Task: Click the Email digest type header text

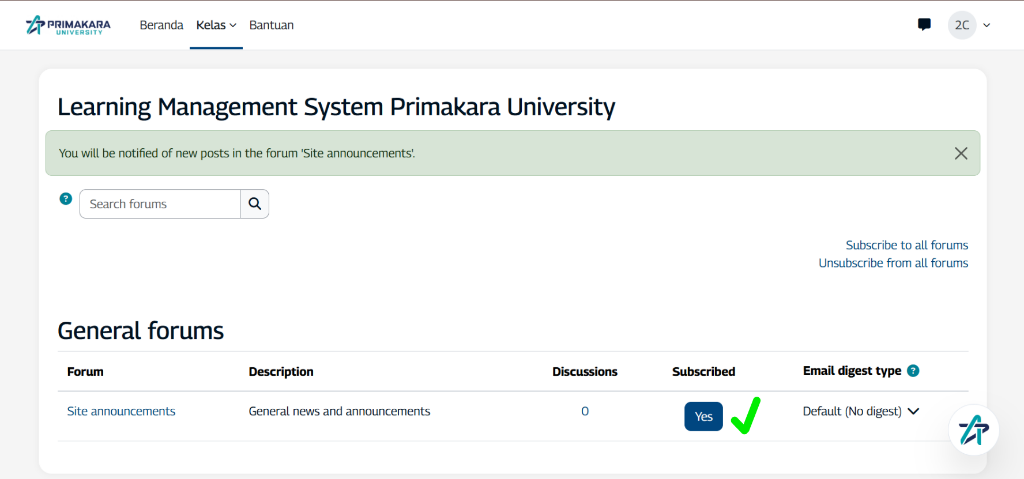Action: click(852, 371)
